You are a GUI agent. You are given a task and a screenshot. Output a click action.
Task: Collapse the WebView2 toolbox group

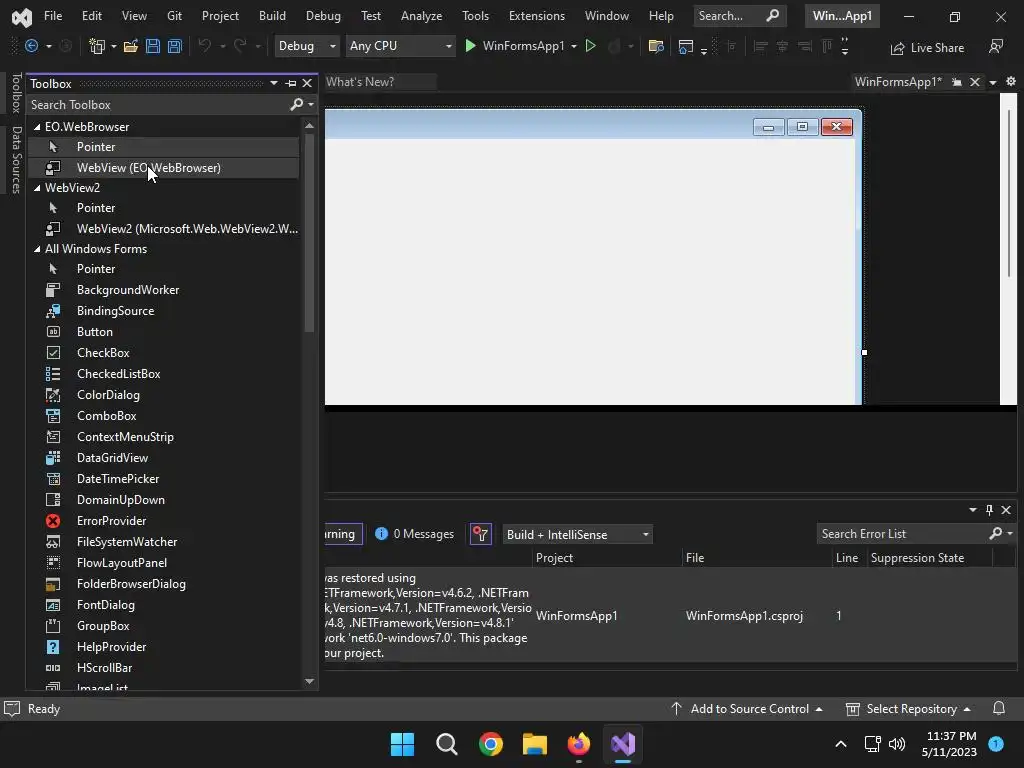[x=37, y=188]
